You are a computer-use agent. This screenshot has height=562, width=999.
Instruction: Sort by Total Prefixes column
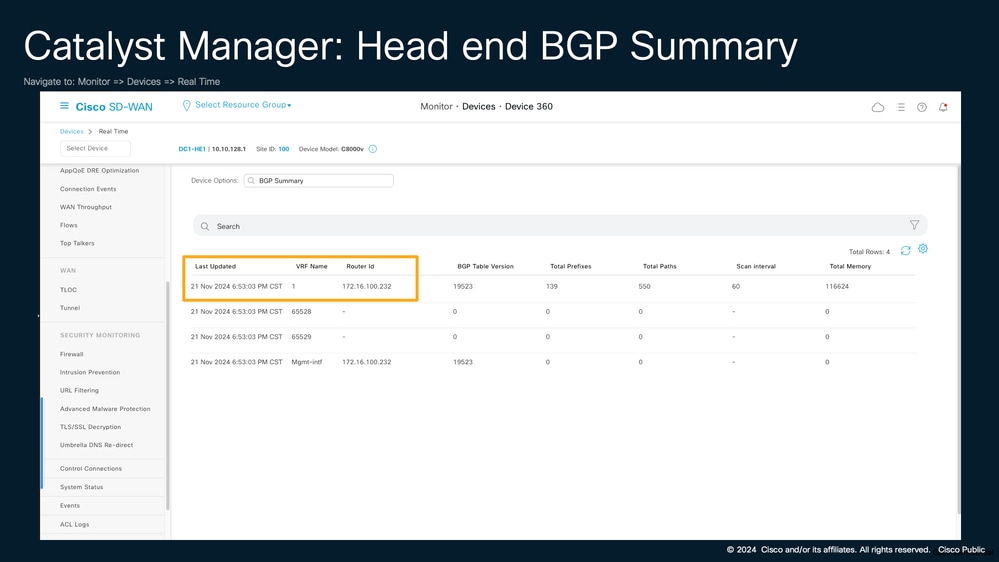pos(571,266)
